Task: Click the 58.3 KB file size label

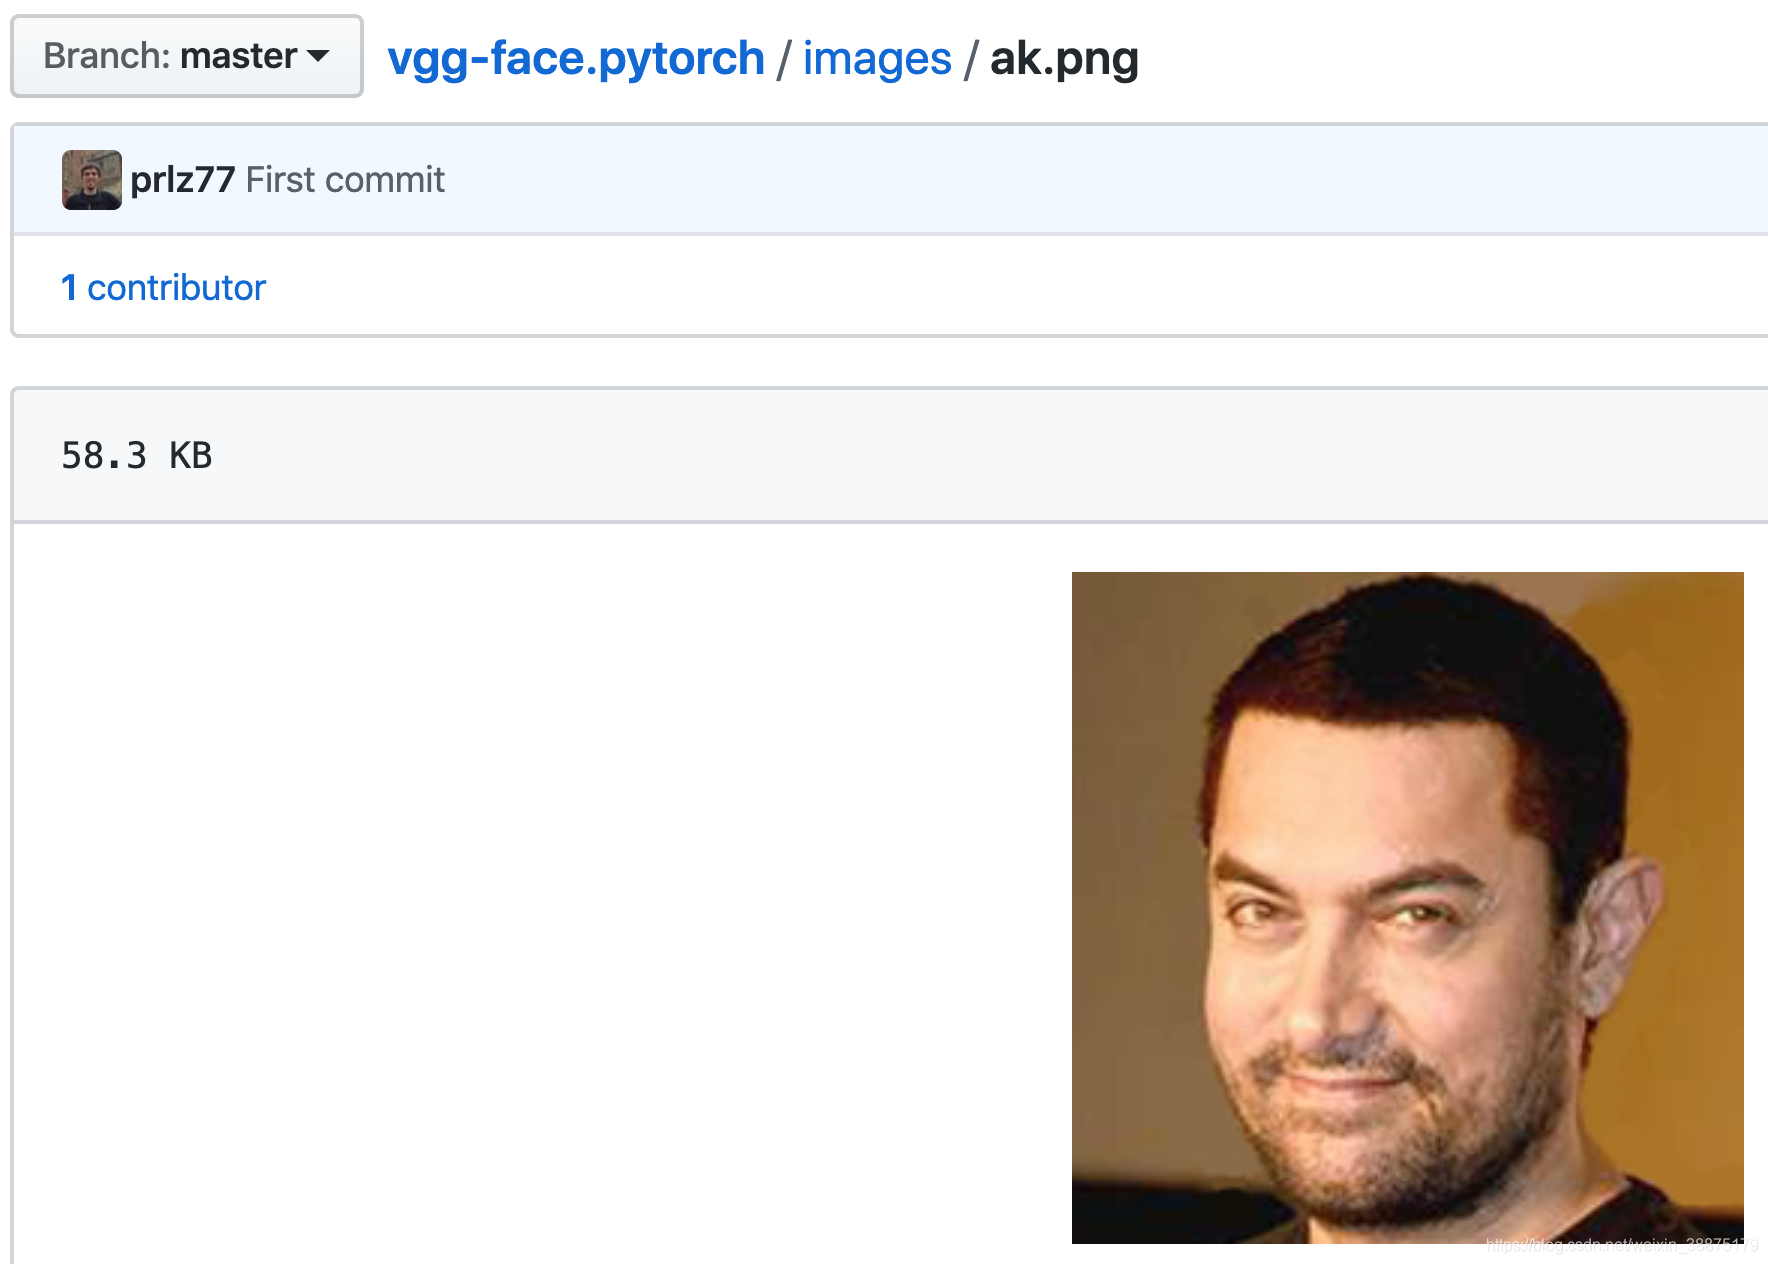Action: tap(137, 455)
